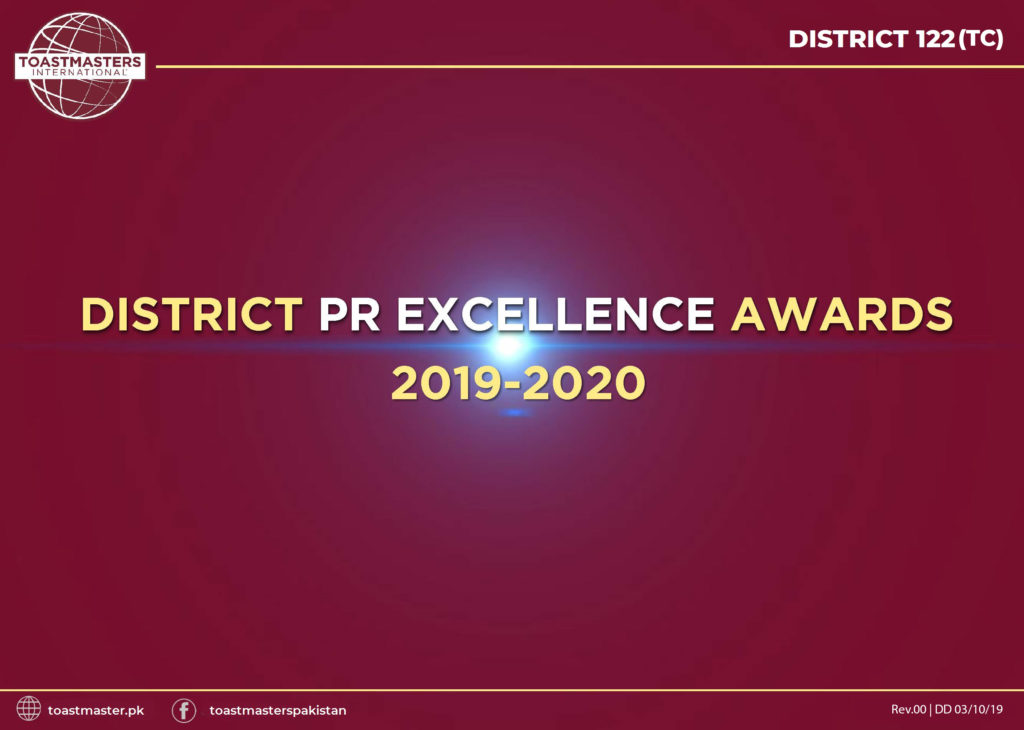This screenshot has height=730, width=1024.
Task: Click the globe website icon
Action: coord(28,708)
